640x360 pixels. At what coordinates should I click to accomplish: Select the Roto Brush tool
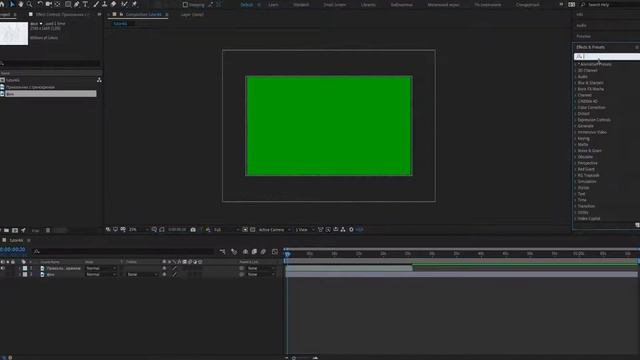pyautogui.click(x=124, y=4)
